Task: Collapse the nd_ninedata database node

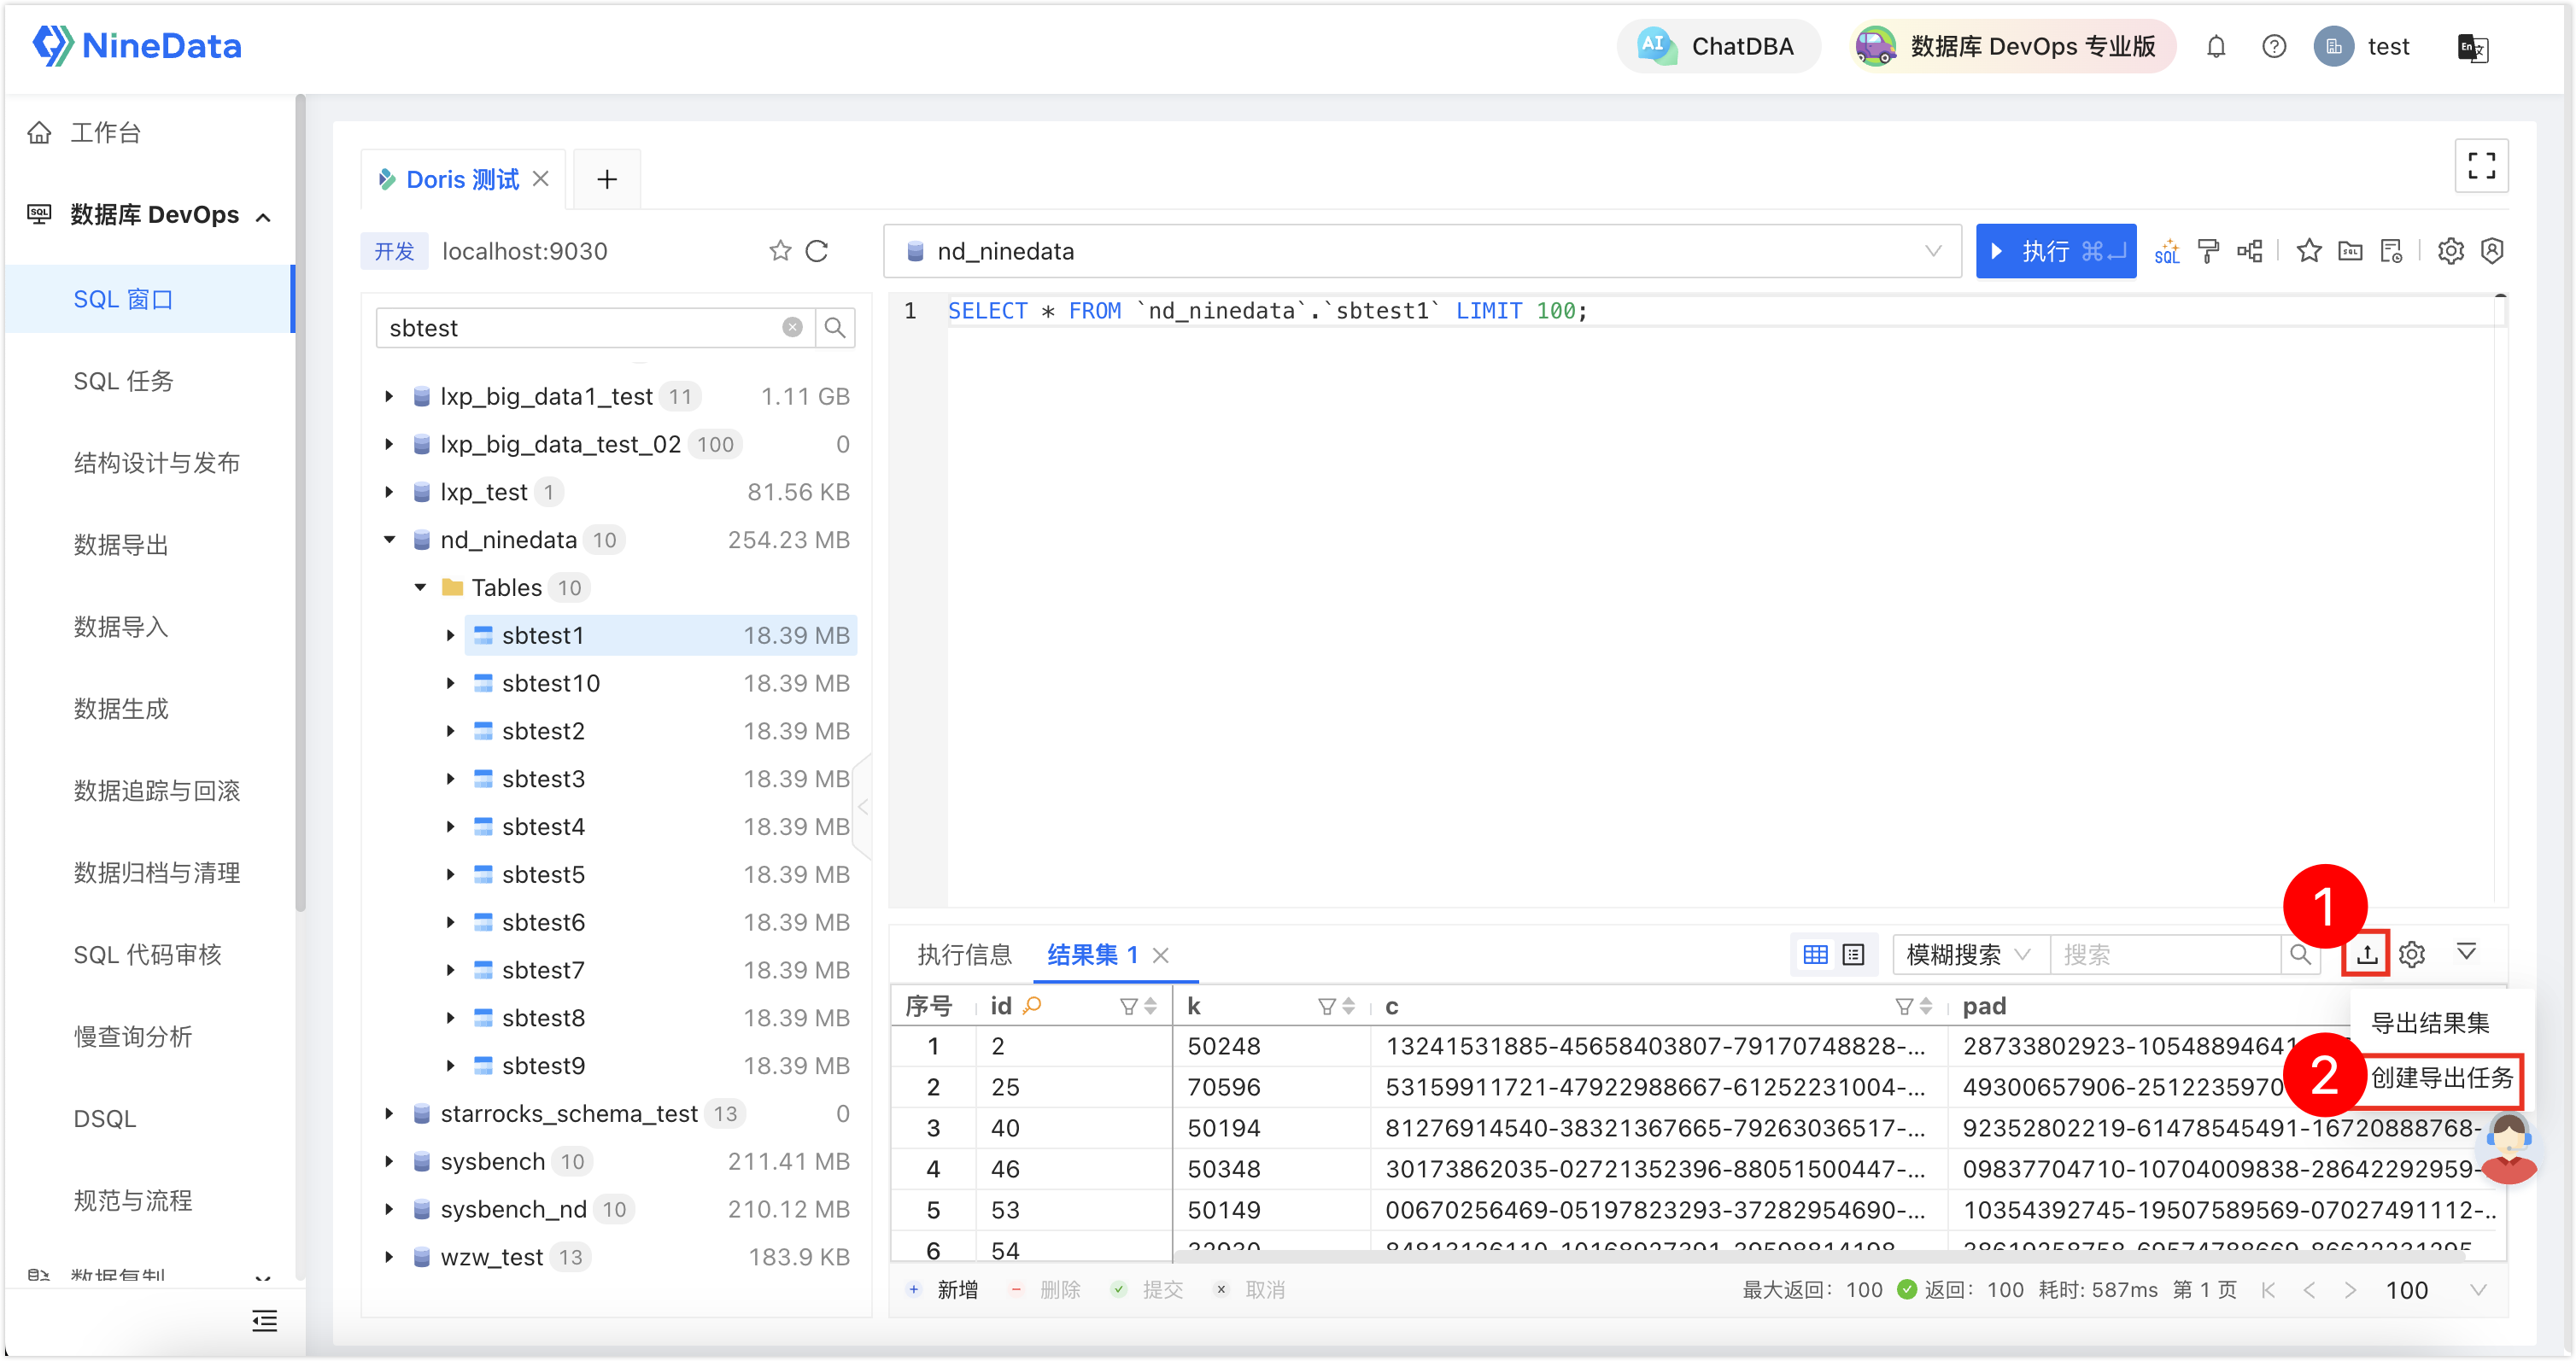Action: pyautogui.click(x=389, y=540)
